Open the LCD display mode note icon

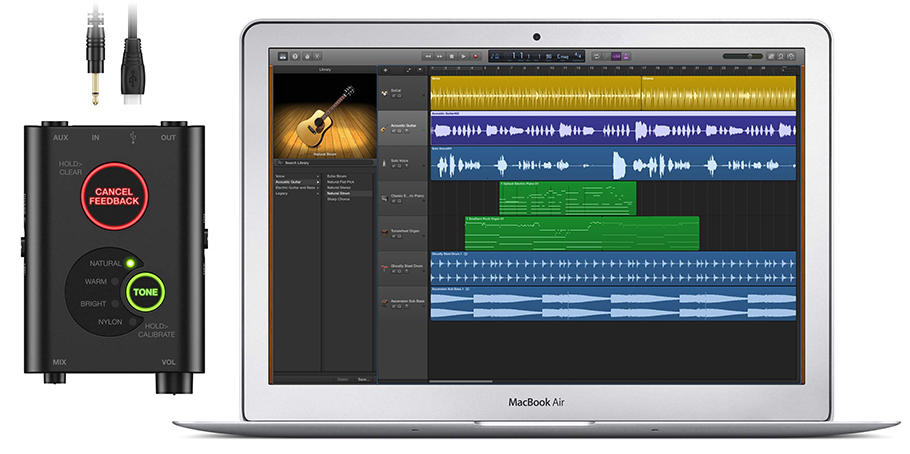495,56
